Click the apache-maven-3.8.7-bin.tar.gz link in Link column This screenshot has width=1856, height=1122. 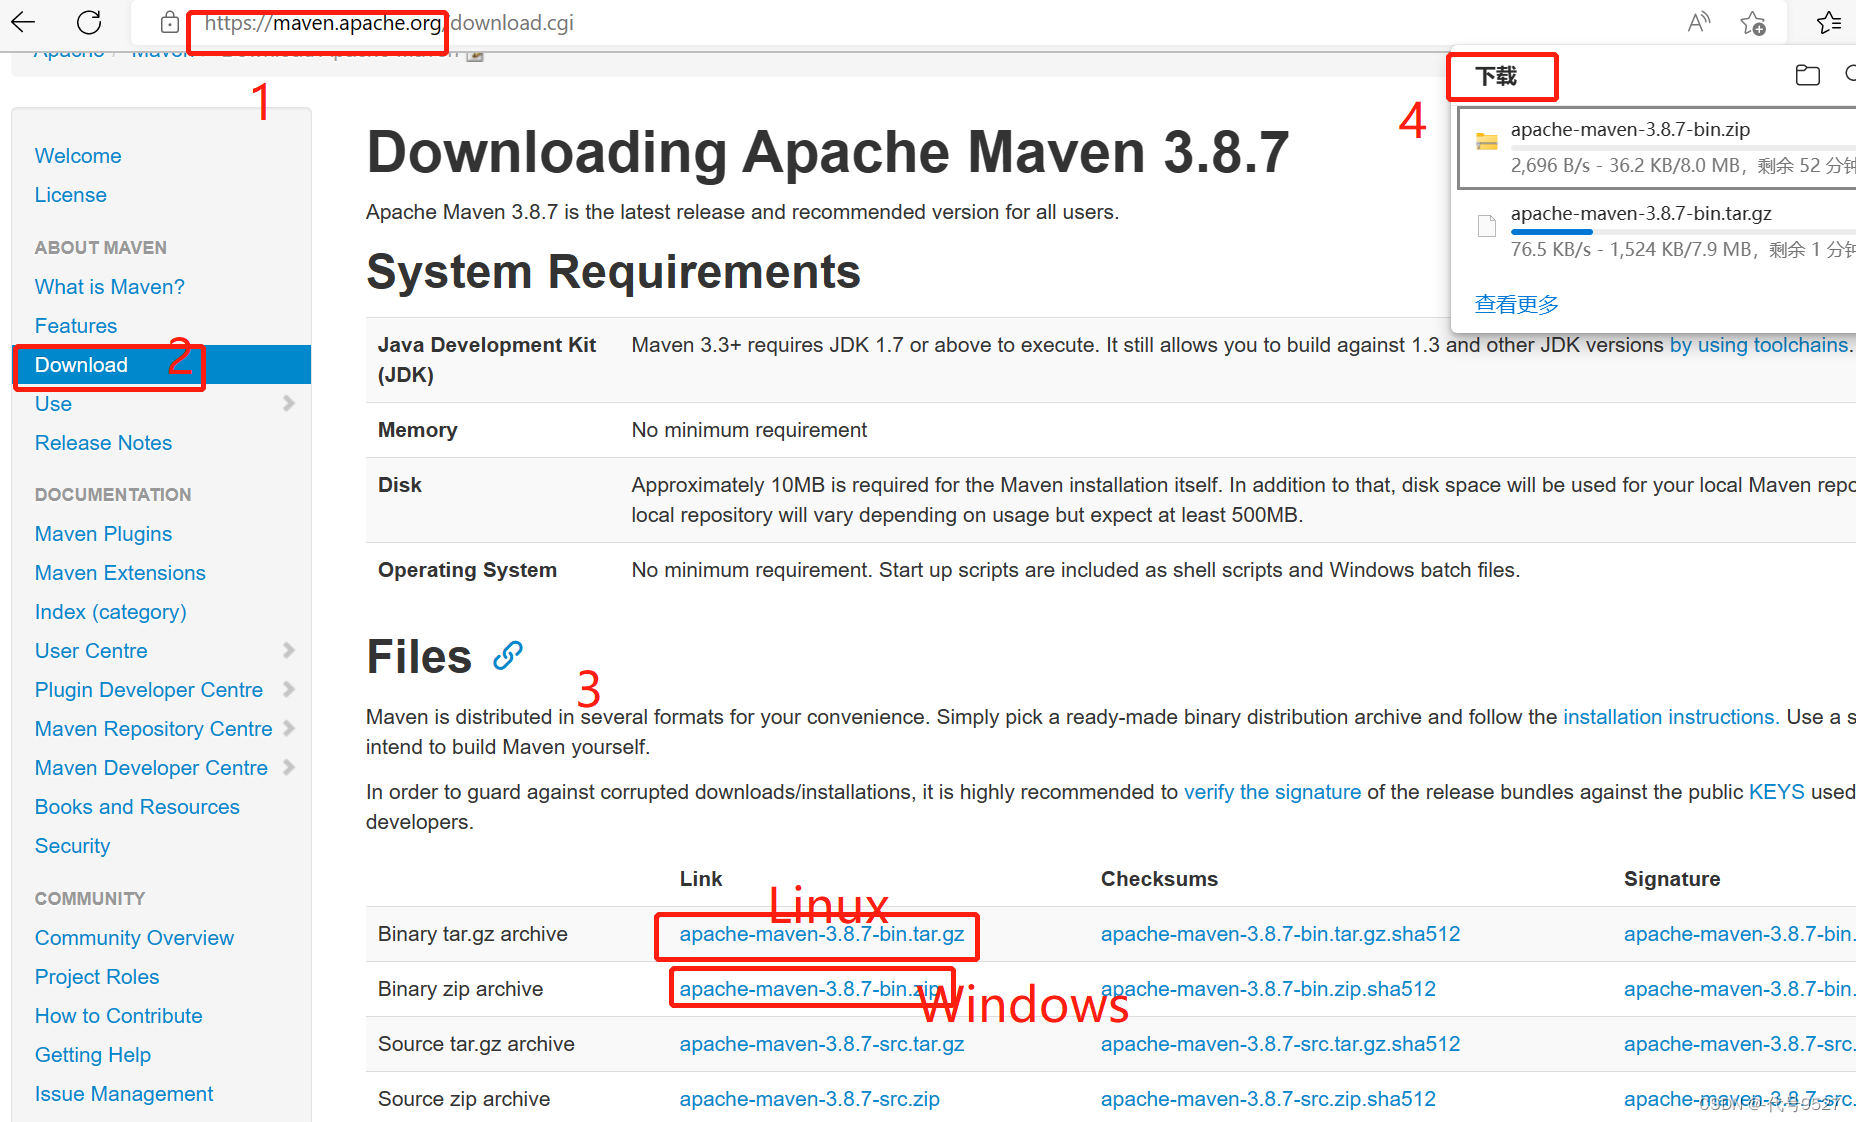(822, 934)
